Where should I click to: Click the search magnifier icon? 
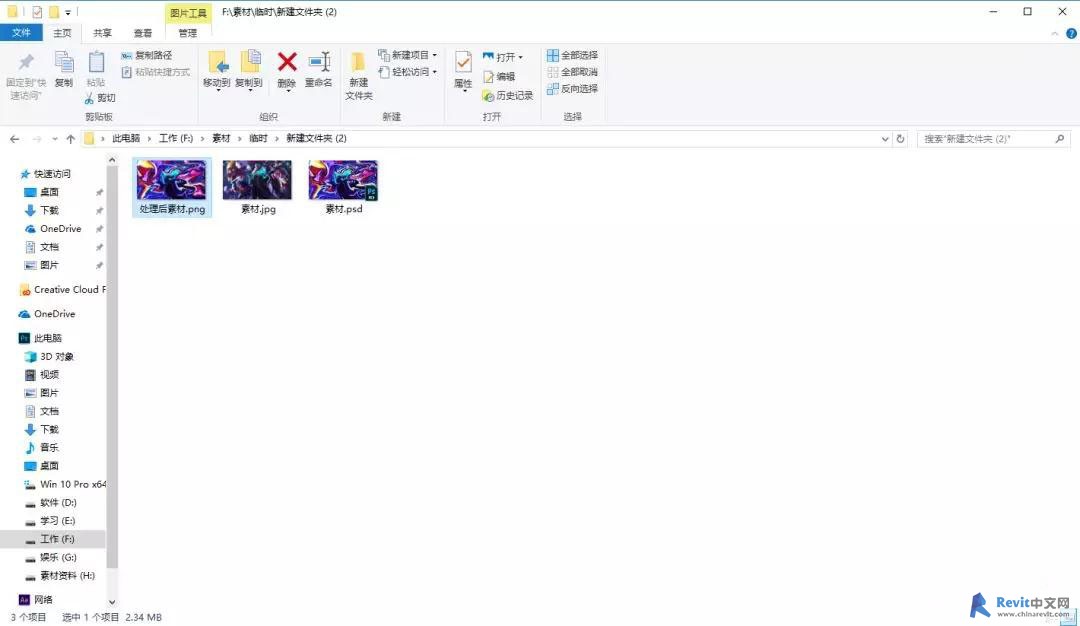tap(1059, 138)
